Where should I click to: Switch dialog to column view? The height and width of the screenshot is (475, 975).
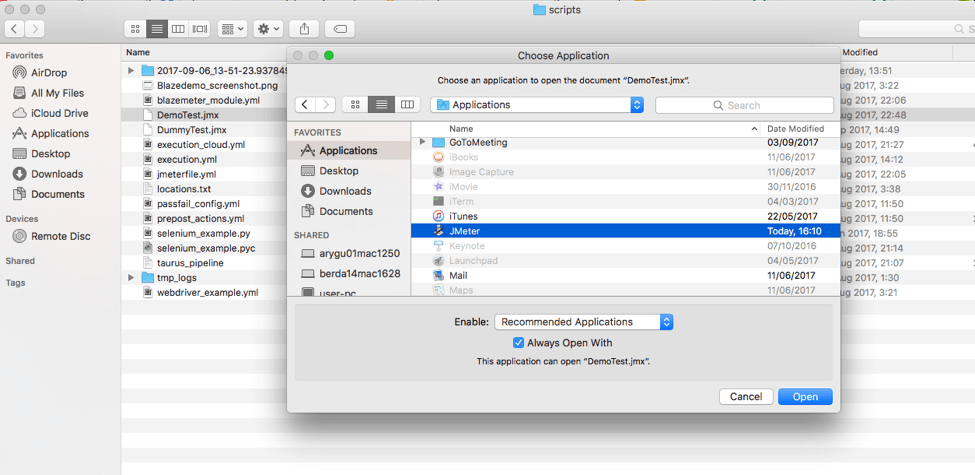tap(407, 105)
